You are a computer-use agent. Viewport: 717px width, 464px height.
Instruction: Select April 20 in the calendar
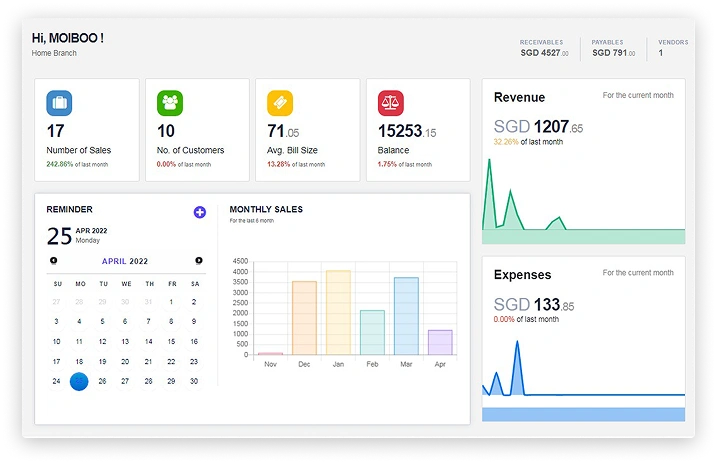125,362
